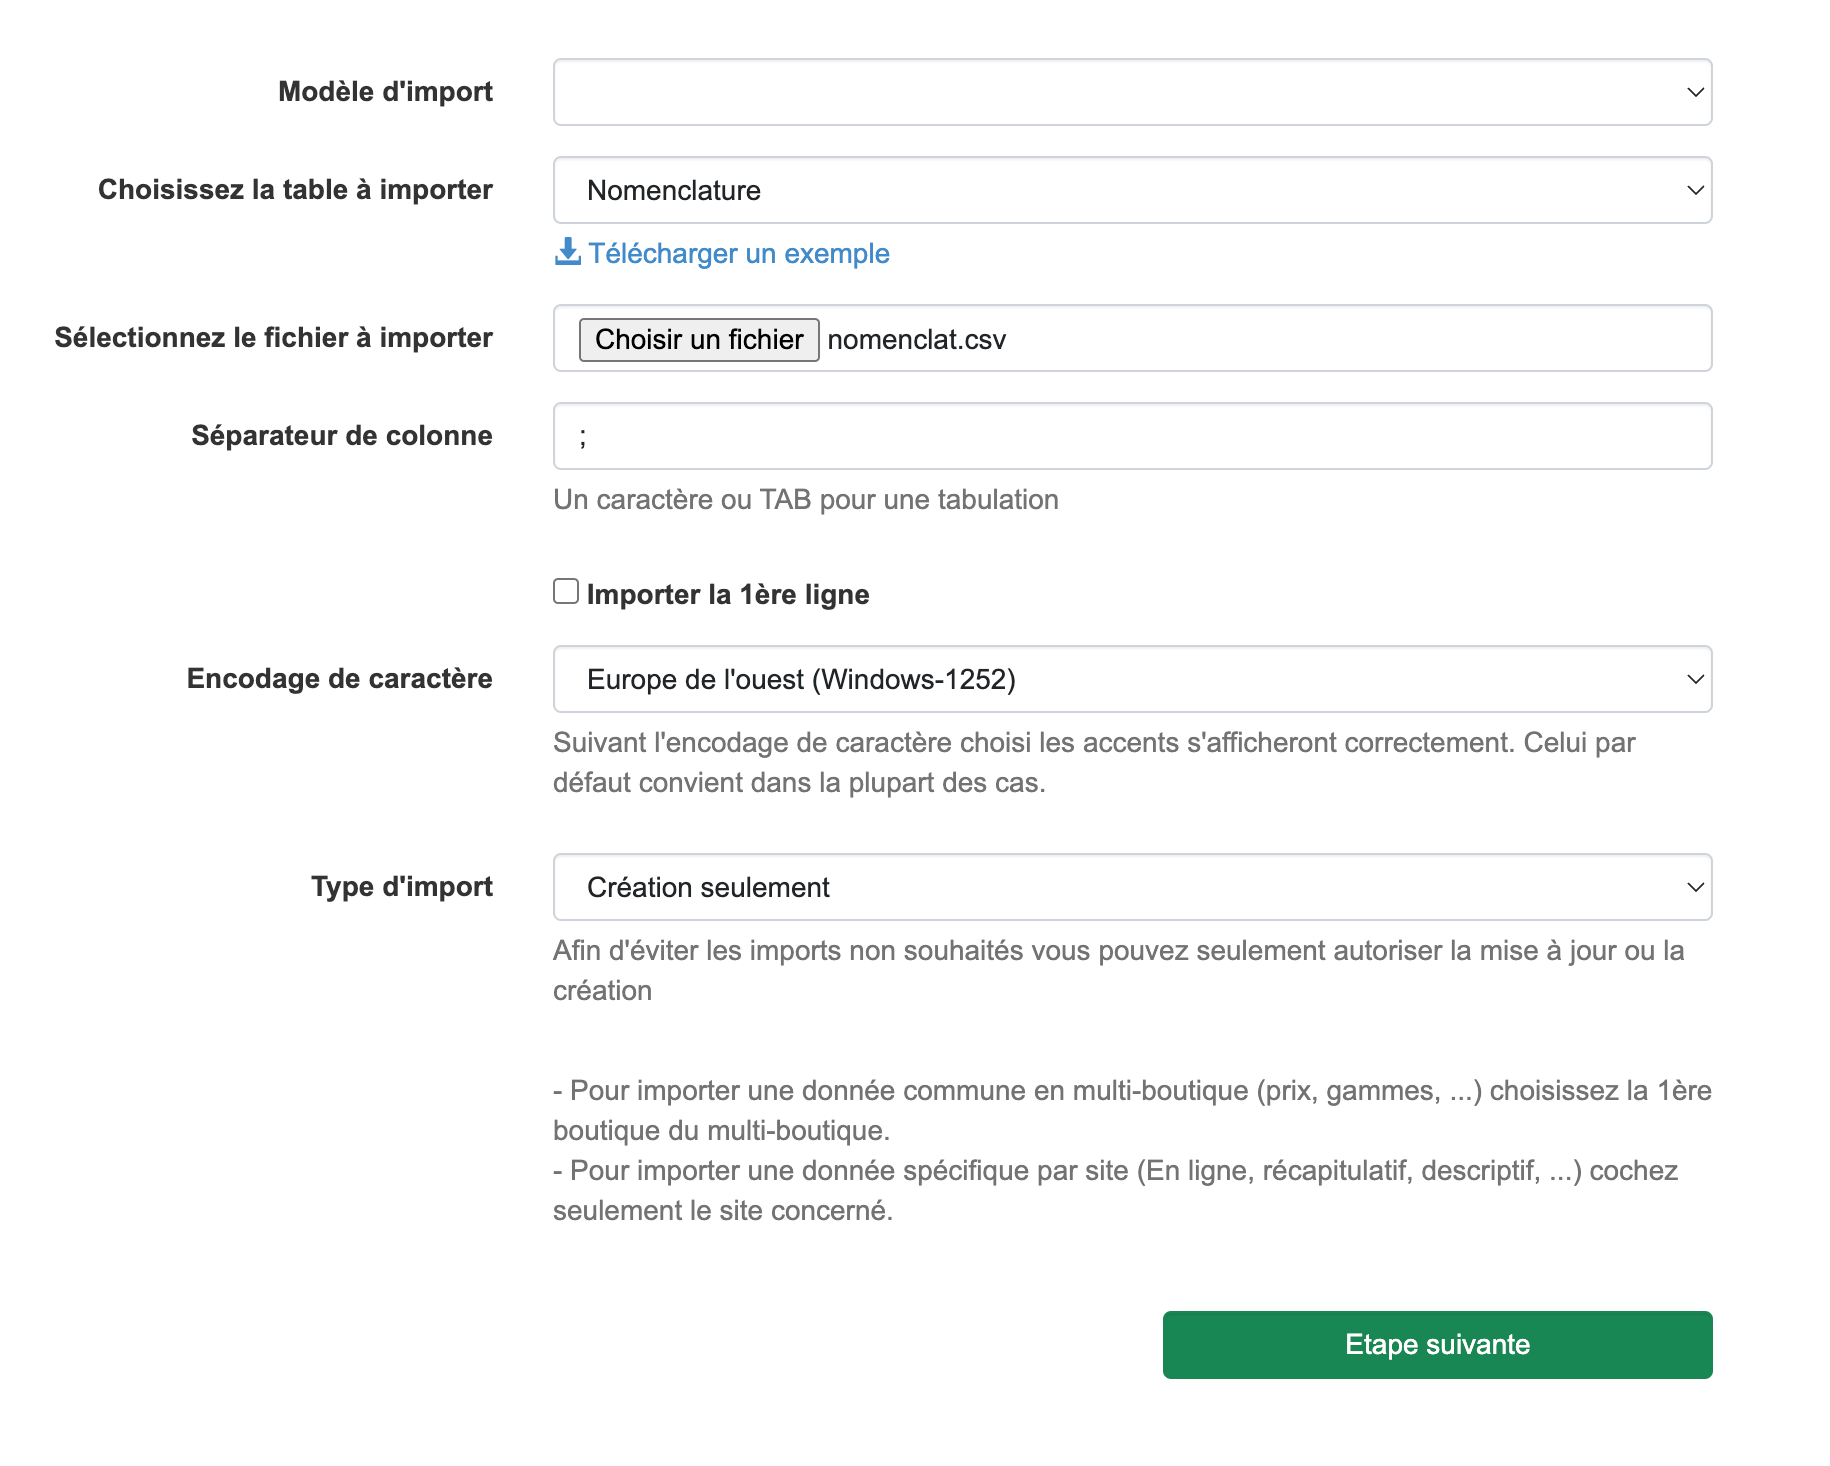
Task: Click the Choisir un fichier button
Action: tap(699, 339)
